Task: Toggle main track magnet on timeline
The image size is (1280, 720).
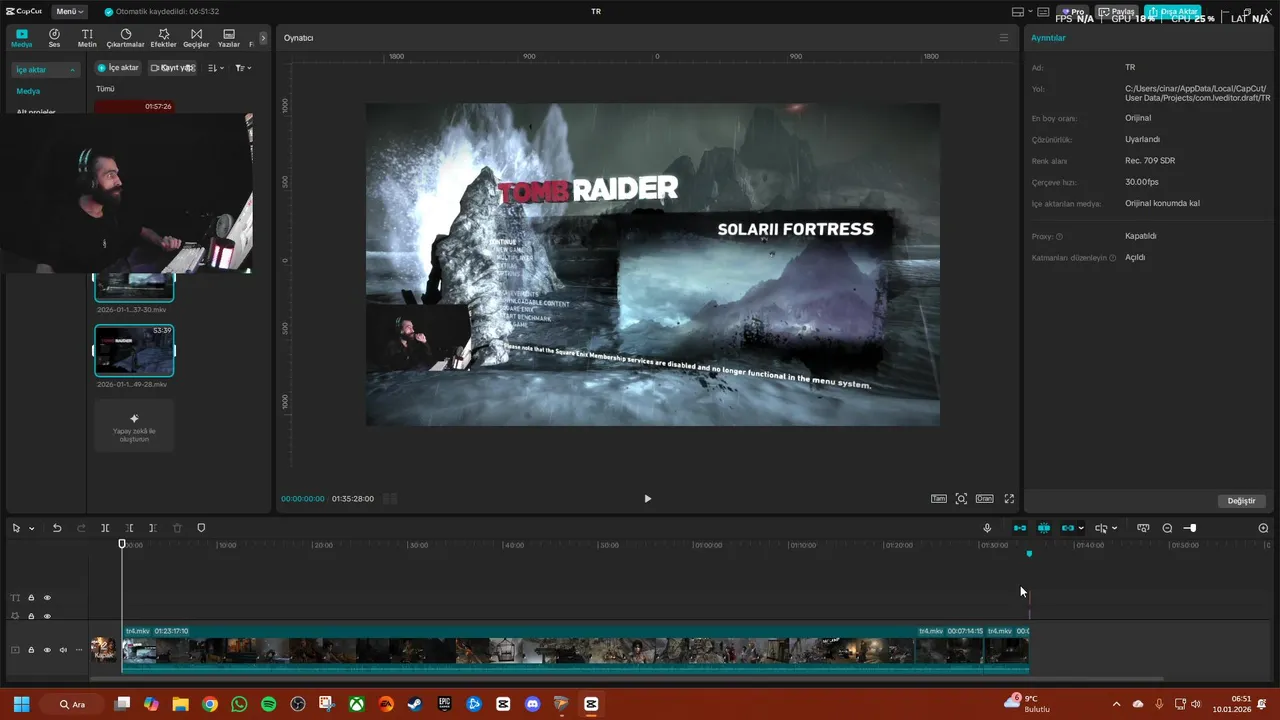Action: coord(1020,528)
